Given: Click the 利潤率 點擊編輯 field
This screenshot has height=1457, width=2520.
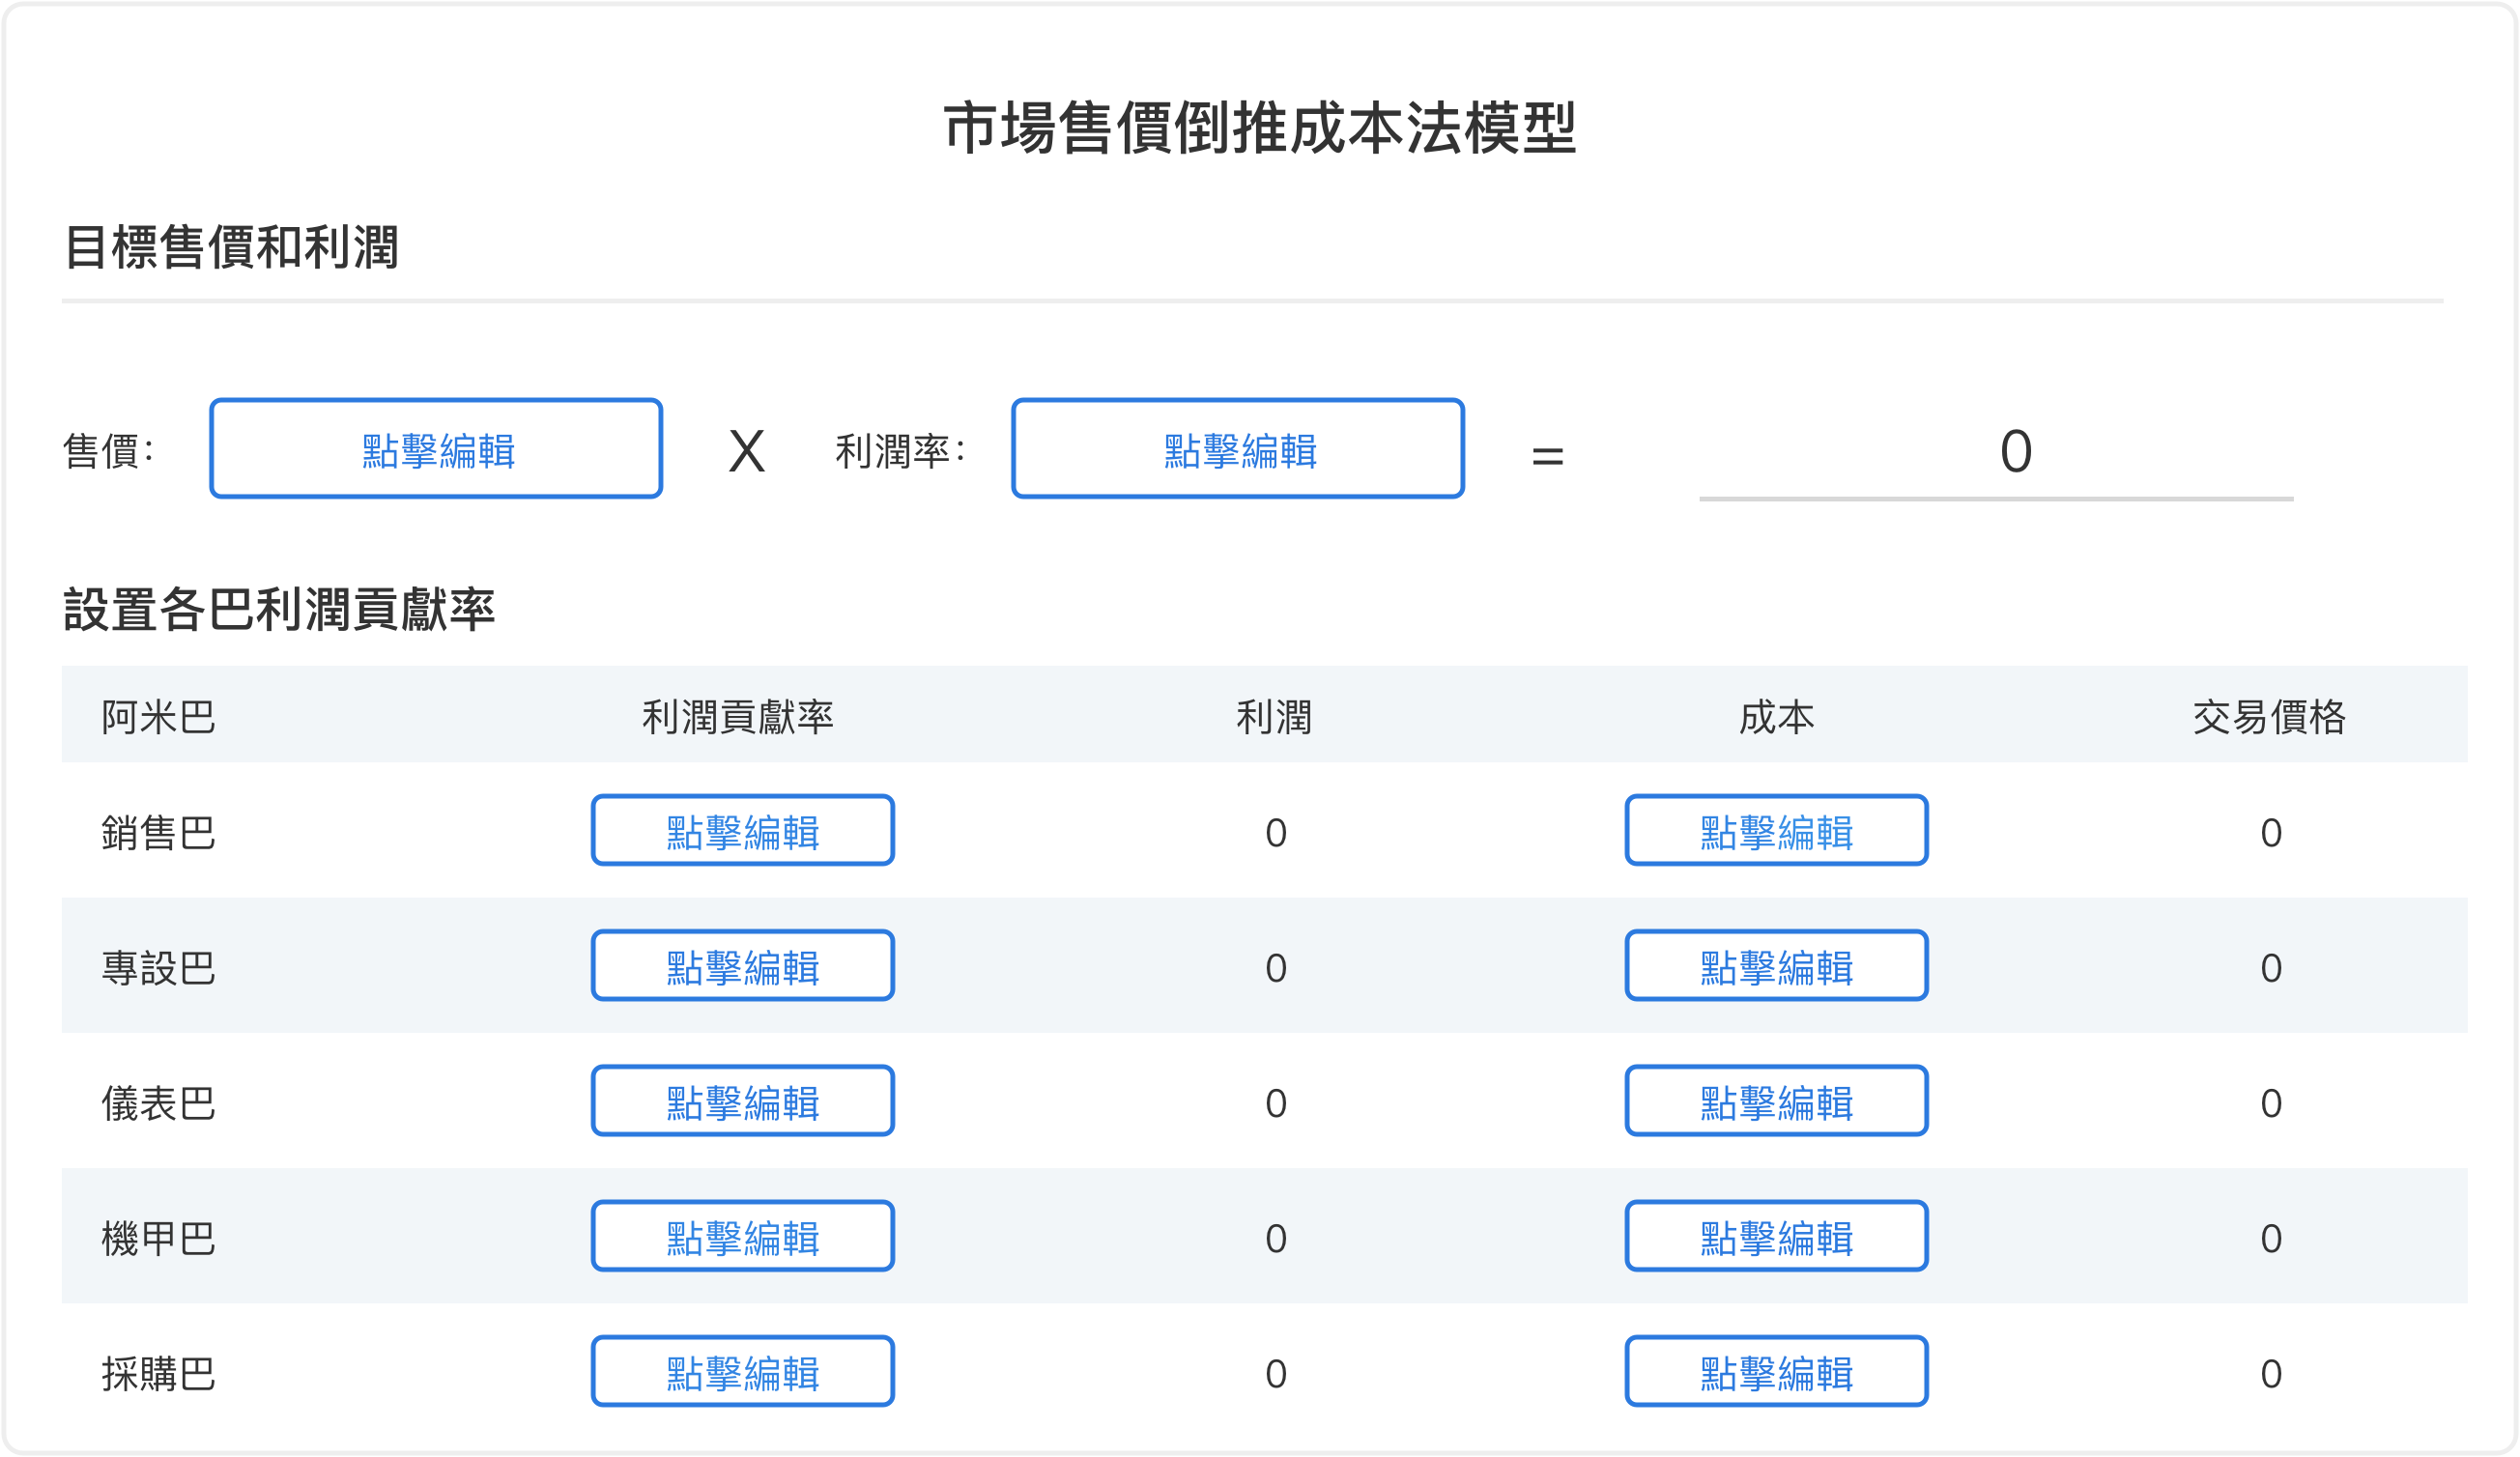Looking at the screenshot, I should pos(1238,448).
